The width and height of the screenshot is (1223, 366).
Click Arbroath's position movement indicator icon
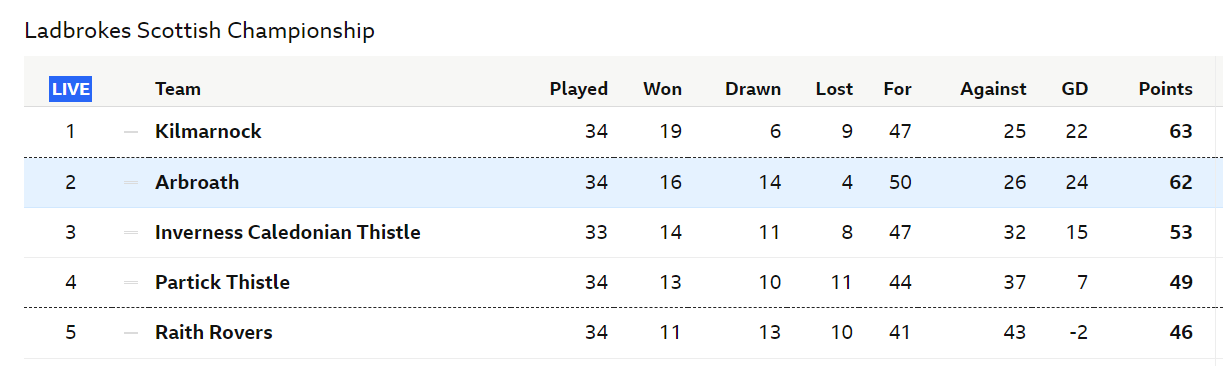click(131, 182)
